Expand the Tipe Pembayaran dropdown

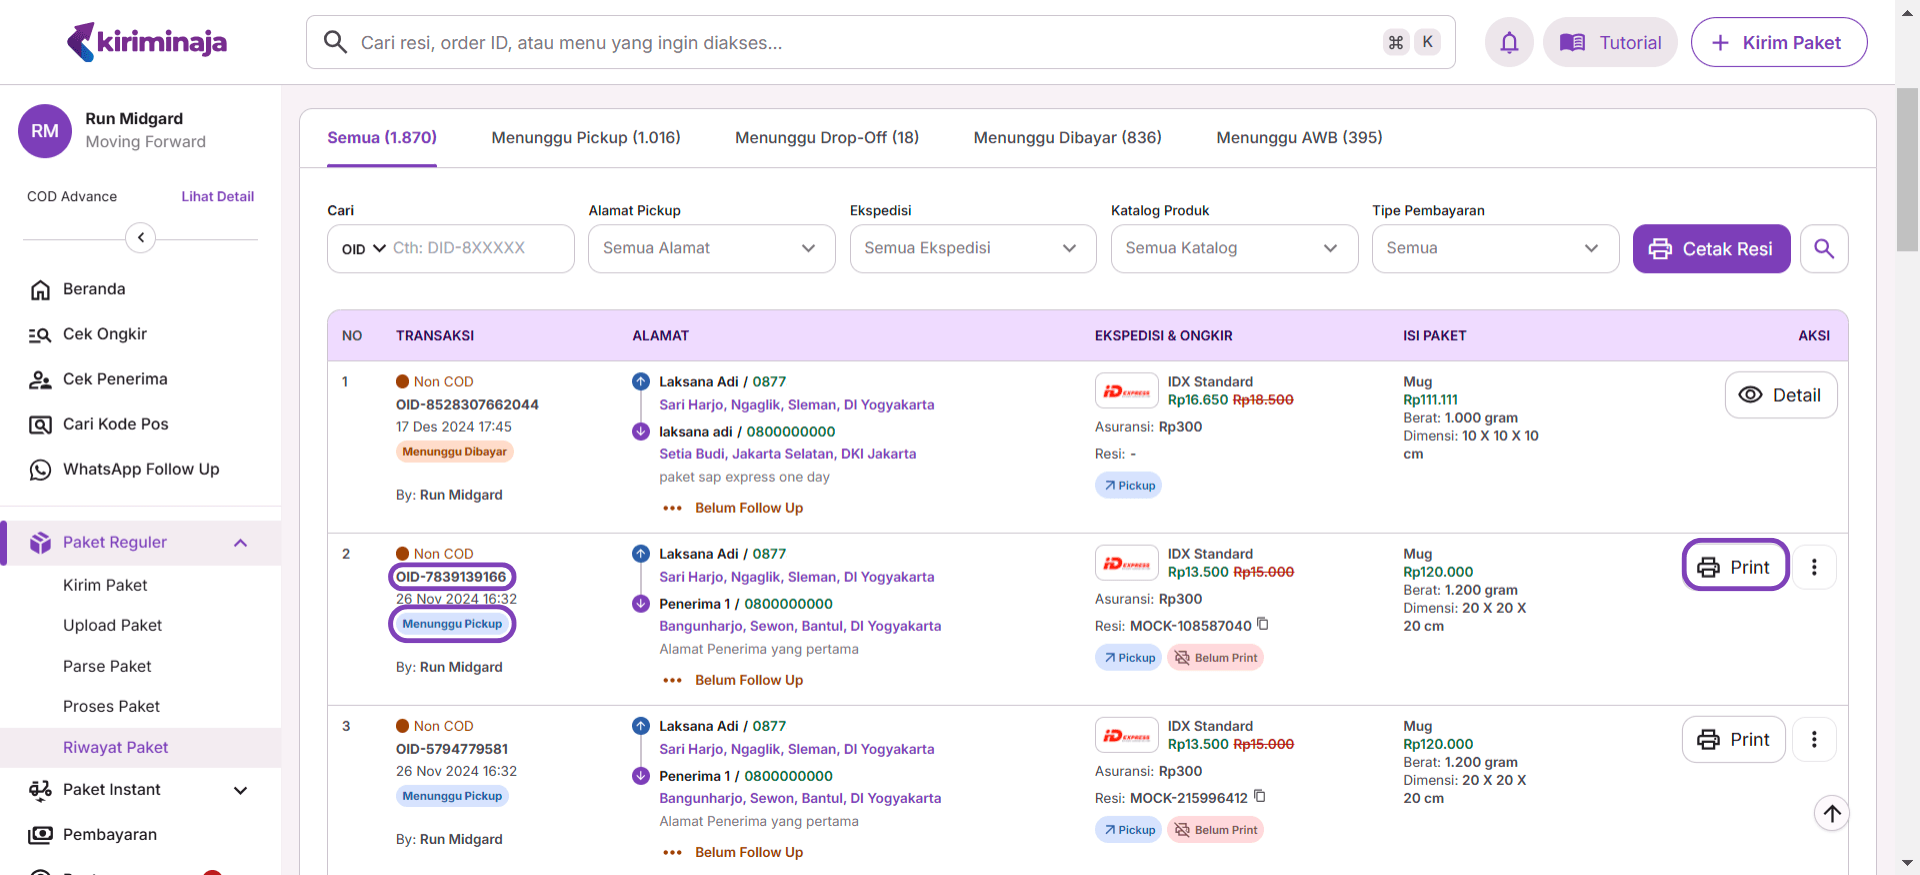1494,249
